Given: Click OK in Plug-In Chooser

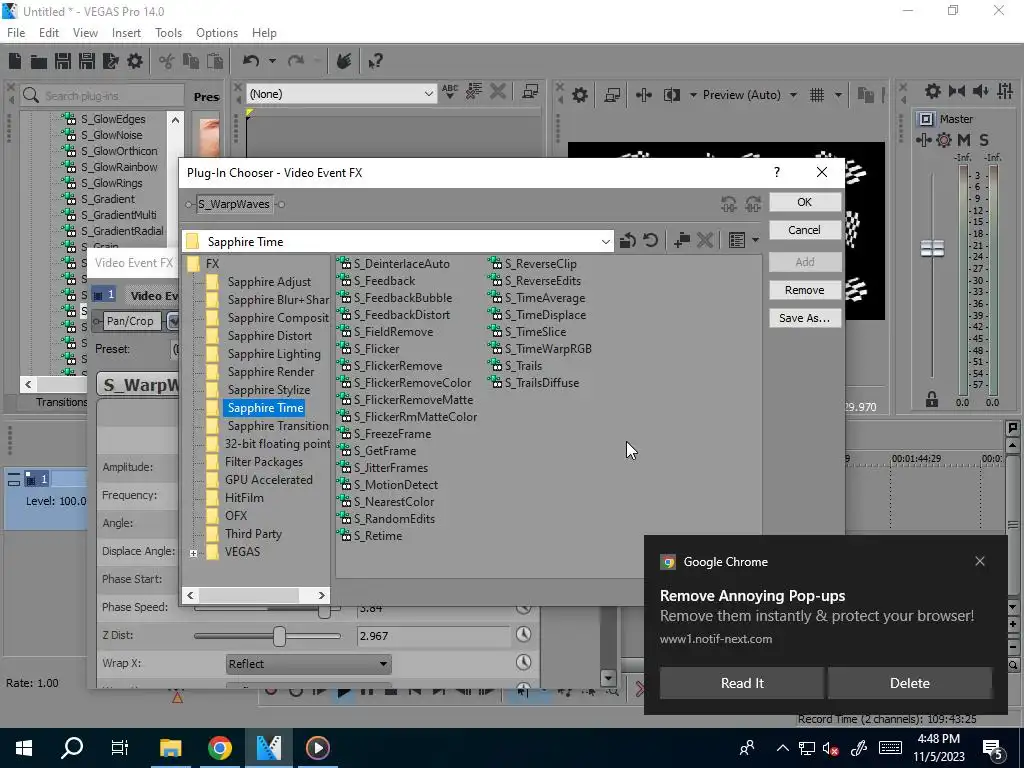Looking at the screenshot, I should pos(805,202).
